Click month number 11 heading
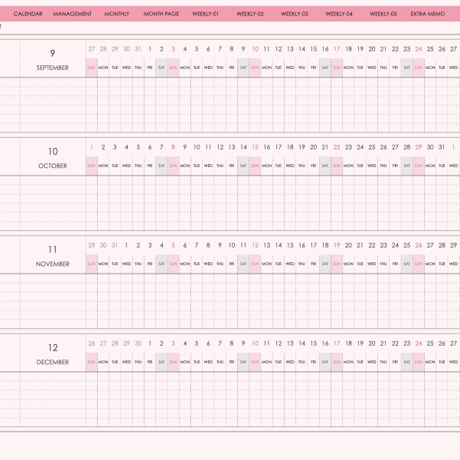The image size is (460, 460). pyautogui.click(x=53, y=249)
